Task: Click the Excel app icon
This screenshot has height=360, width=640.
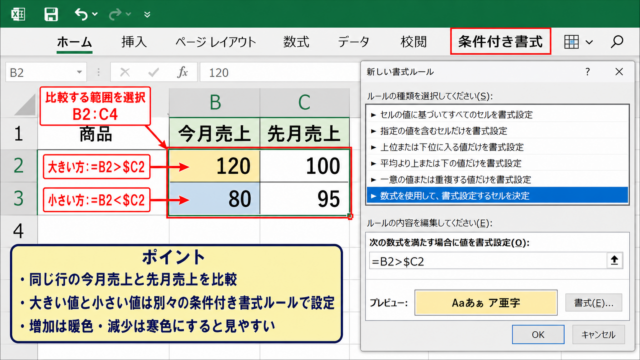Action: point(18,14)
